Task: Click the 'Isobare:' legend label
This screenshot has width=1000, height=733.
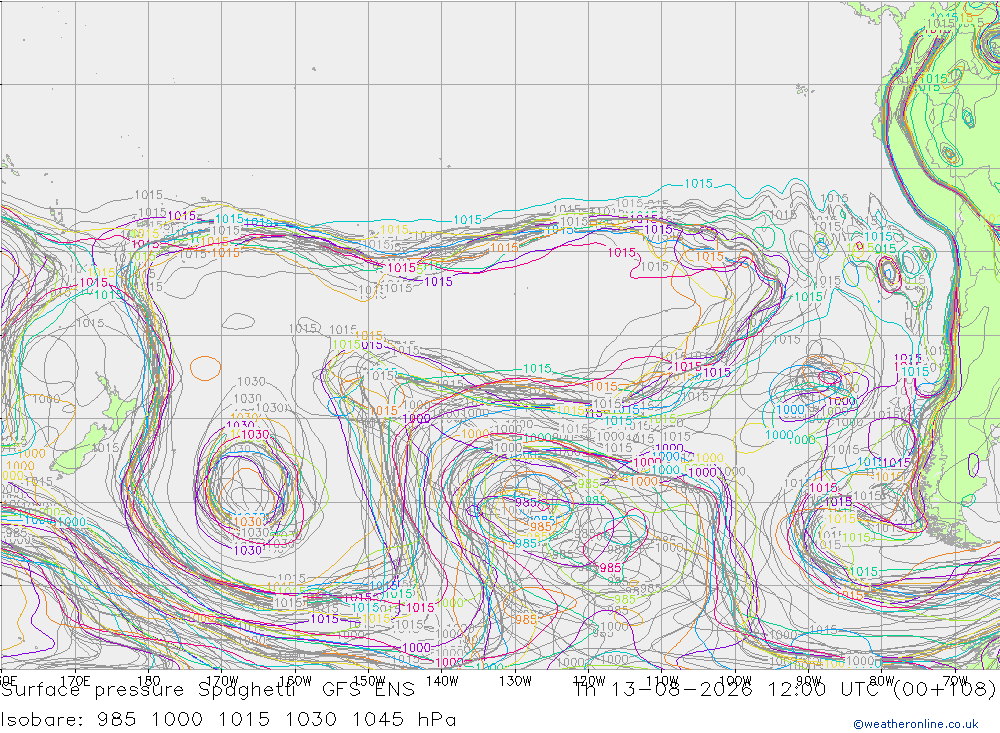Action: tap(42, 720)
